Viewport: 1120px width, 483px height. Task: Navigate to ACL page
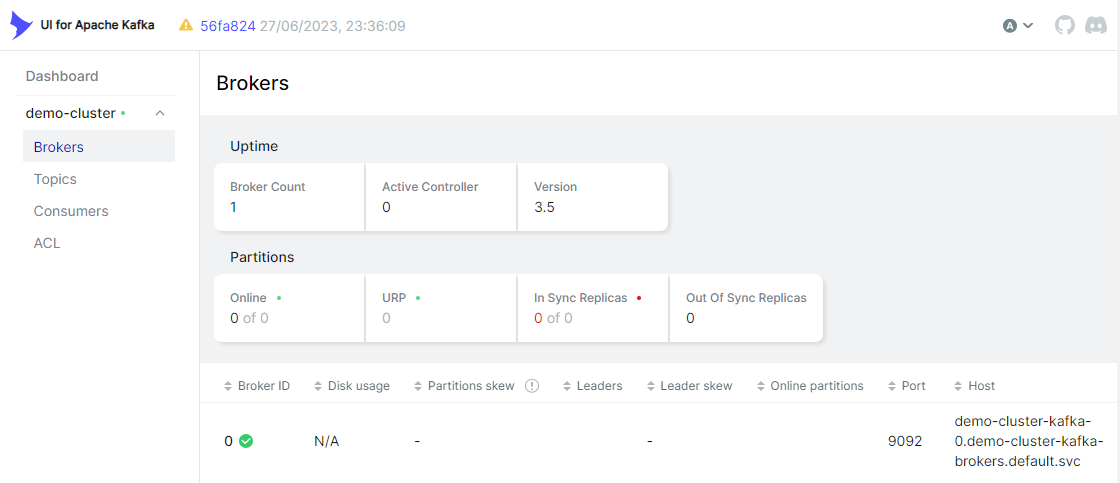point(47,243)
